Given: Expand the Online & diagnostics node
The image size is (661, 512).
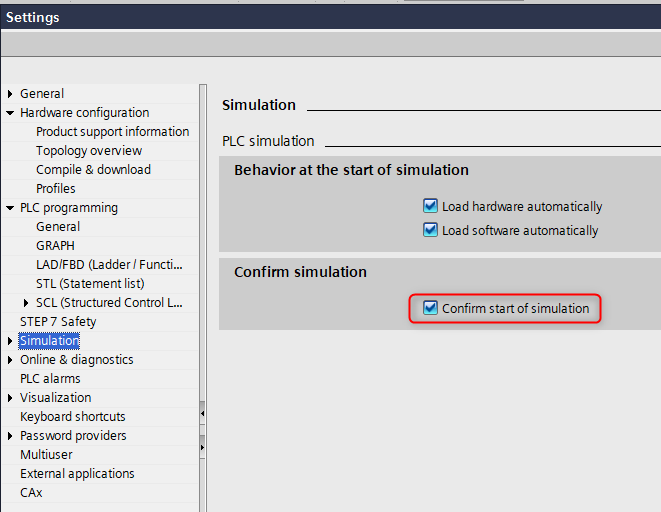Looking at the screenshot, I should (x=10, y=360).
